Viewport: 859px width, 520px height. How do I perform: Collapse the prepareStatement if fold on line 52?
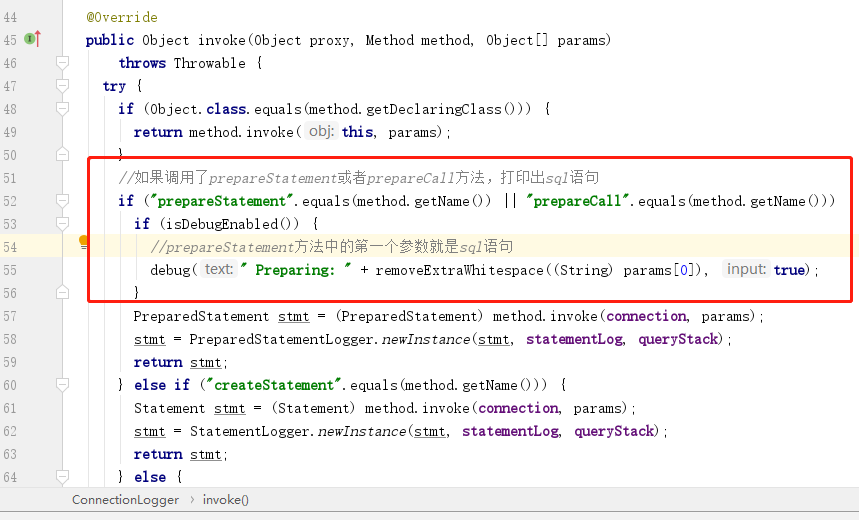pyautogui.click(x=62, y=201)
